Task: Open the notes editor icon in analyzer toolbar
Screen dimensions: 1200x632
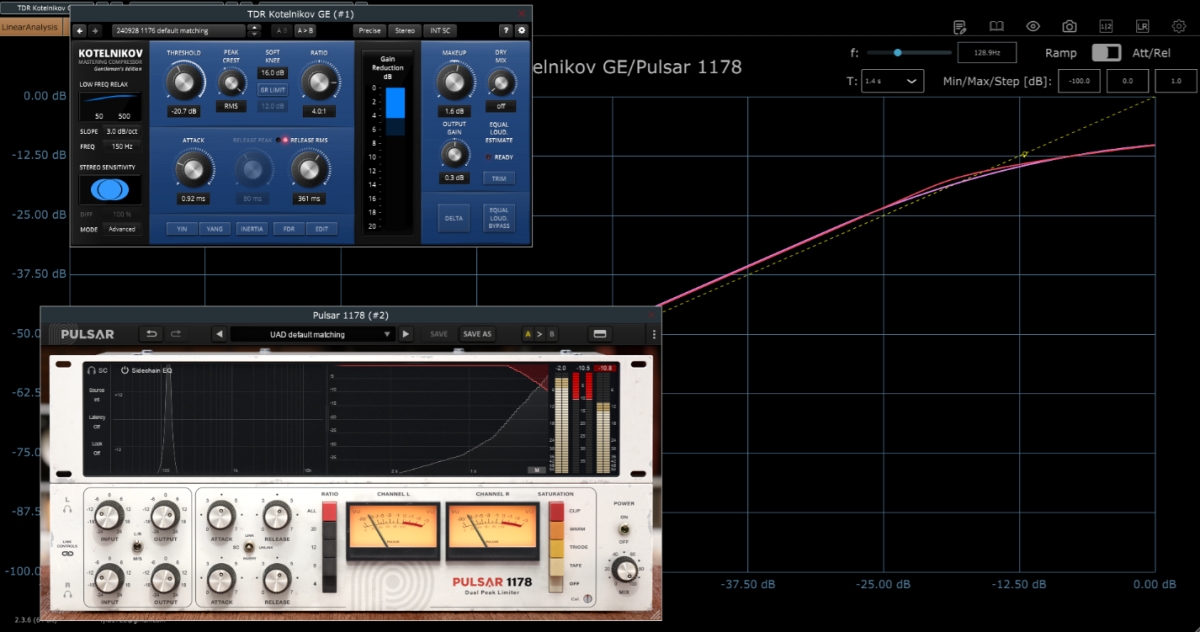Action: pos(960,26)
